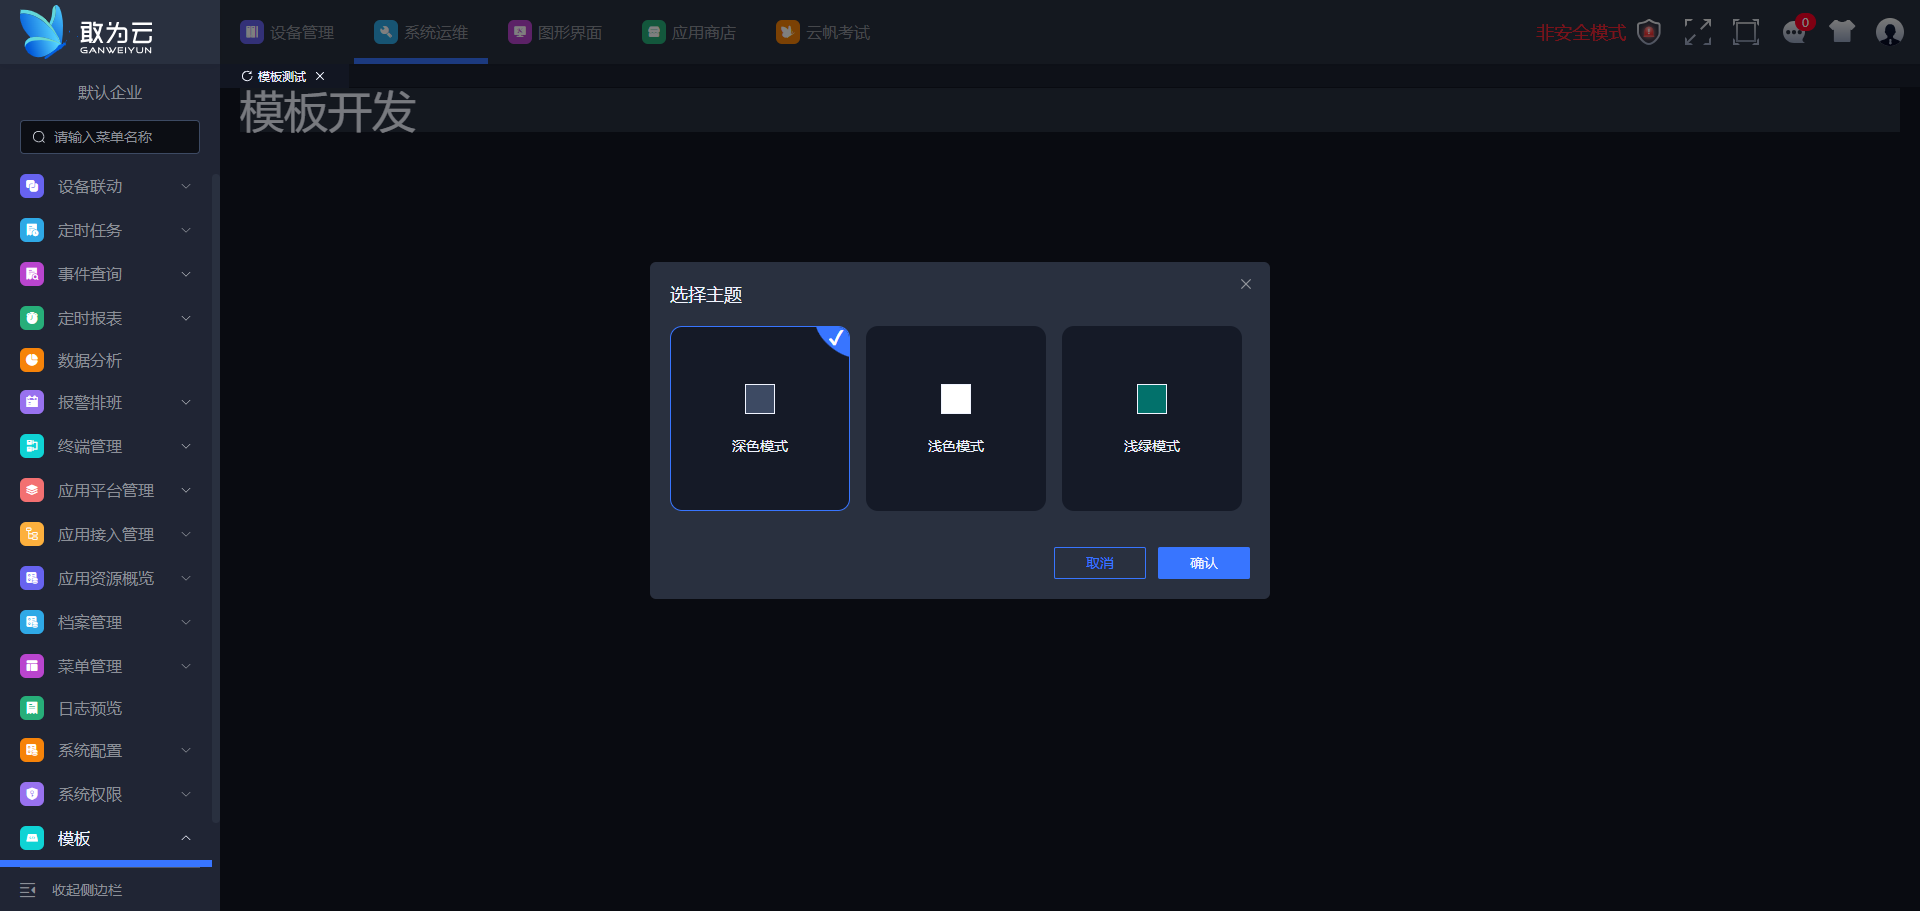Screen dimensions: 1920x911
Task: Expand the 档案管理 menu chevron
Action: 186,622
